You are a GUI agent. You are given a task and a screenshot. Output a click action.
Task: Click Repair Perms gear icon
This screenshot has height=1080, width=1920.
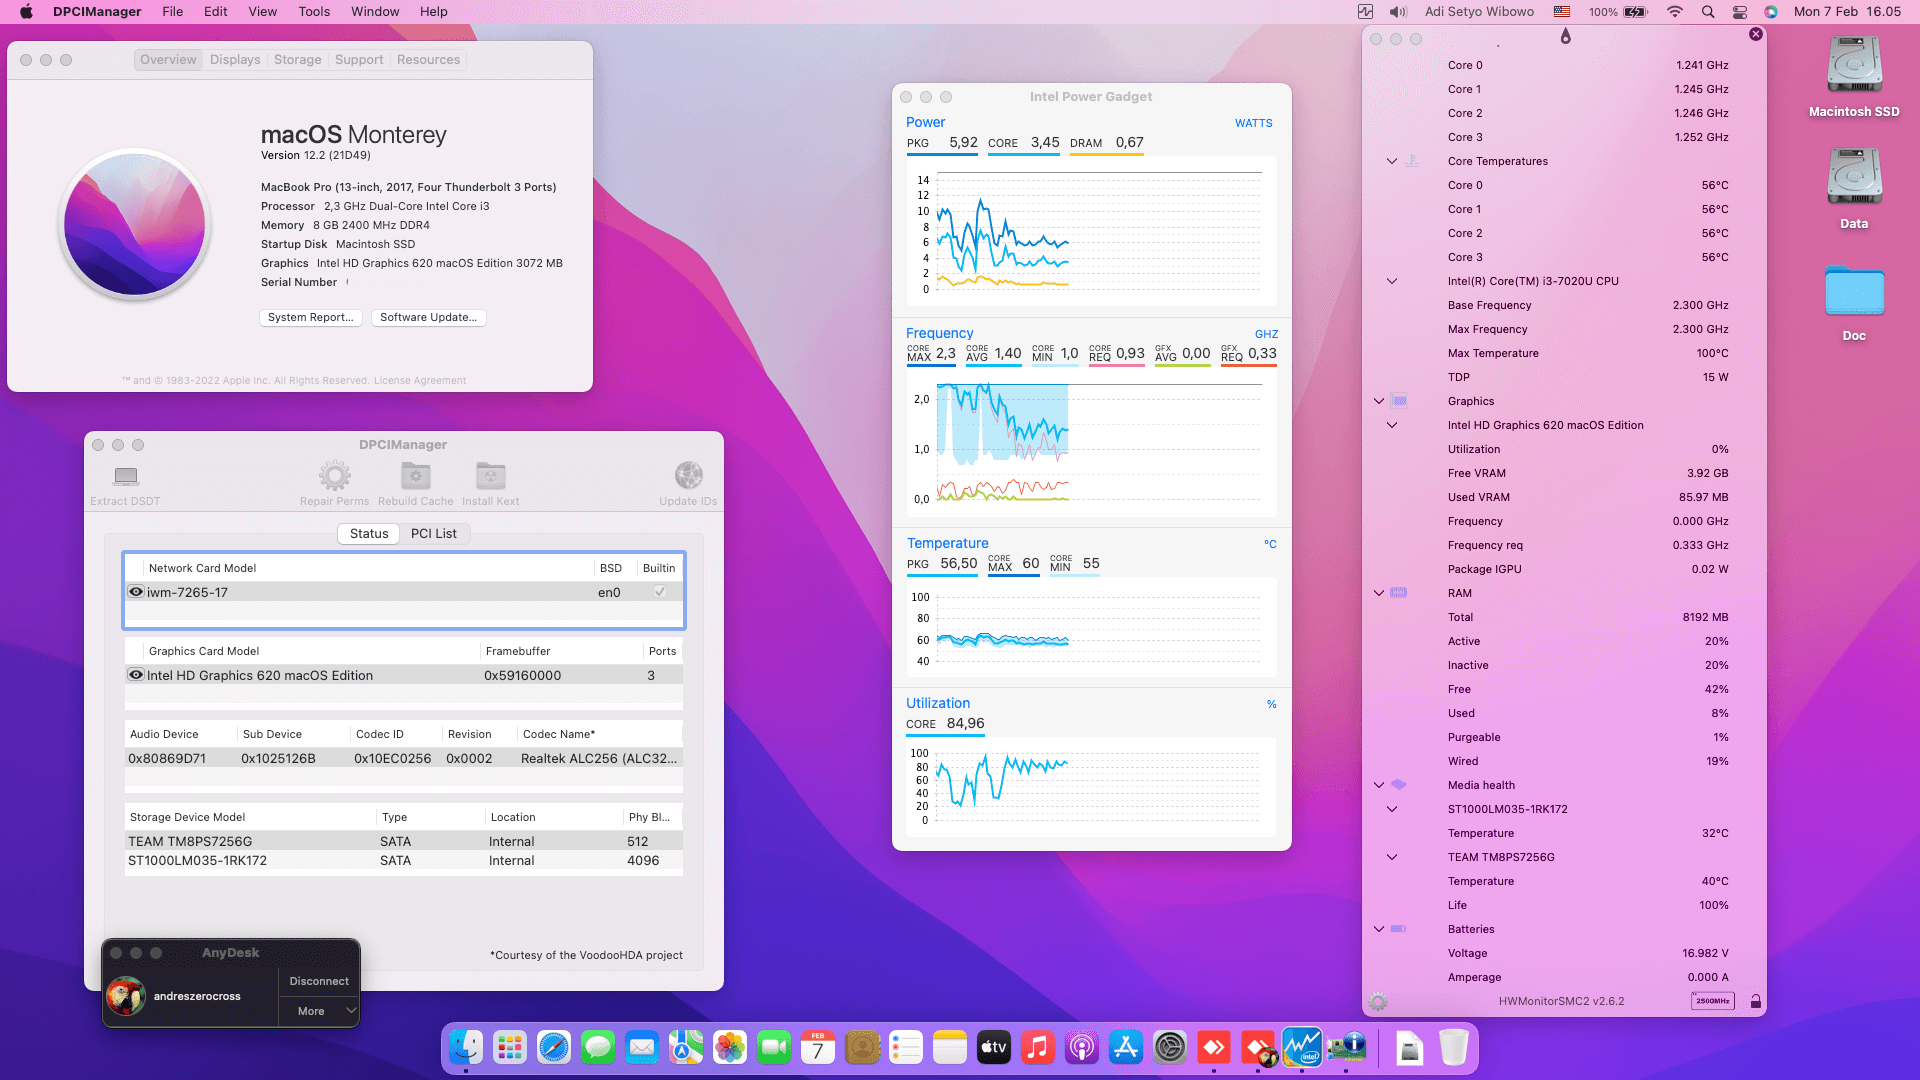tap(335, 475)
